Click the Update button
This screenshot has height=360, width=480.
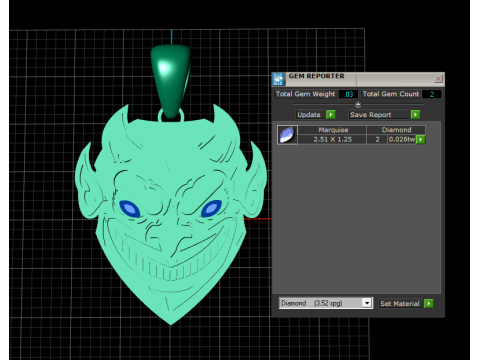tap(309, 115)
